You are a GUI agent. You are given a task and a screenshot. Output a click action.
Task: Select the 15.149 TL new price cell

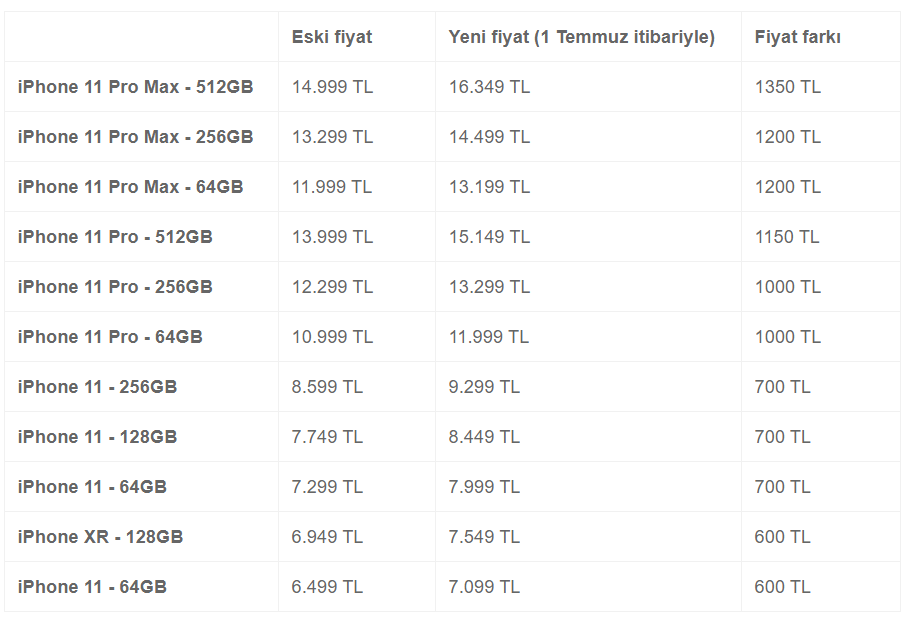pyautogui.click(x=489, y=237)
